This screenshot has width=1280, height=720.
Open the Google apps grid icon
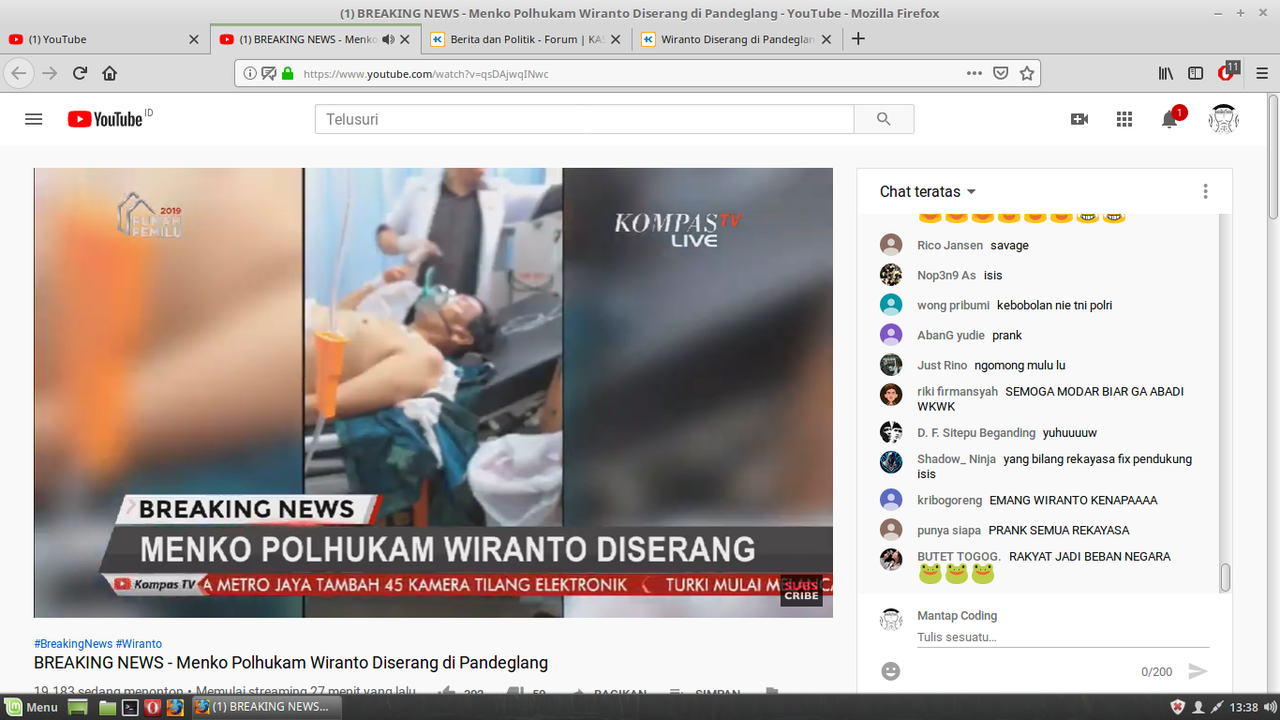(x=1124, y=118)
